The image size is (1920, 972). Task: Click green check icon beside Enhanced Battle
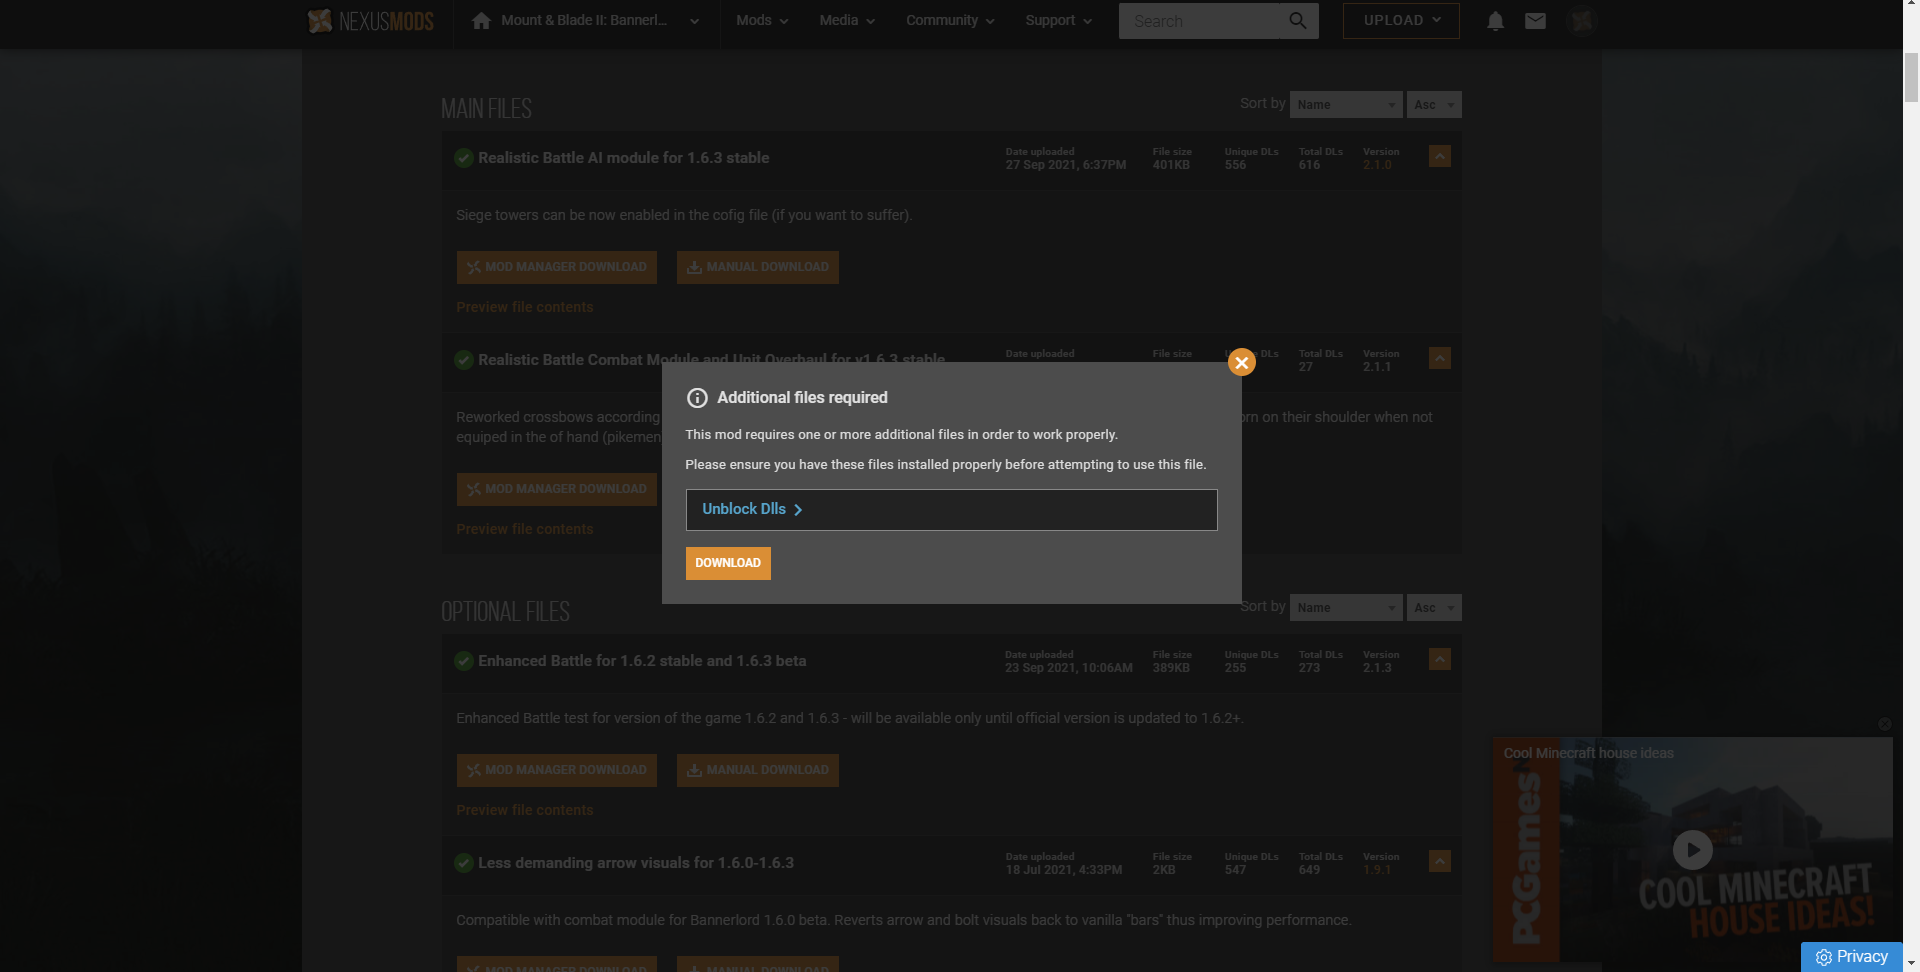point(464,661)
